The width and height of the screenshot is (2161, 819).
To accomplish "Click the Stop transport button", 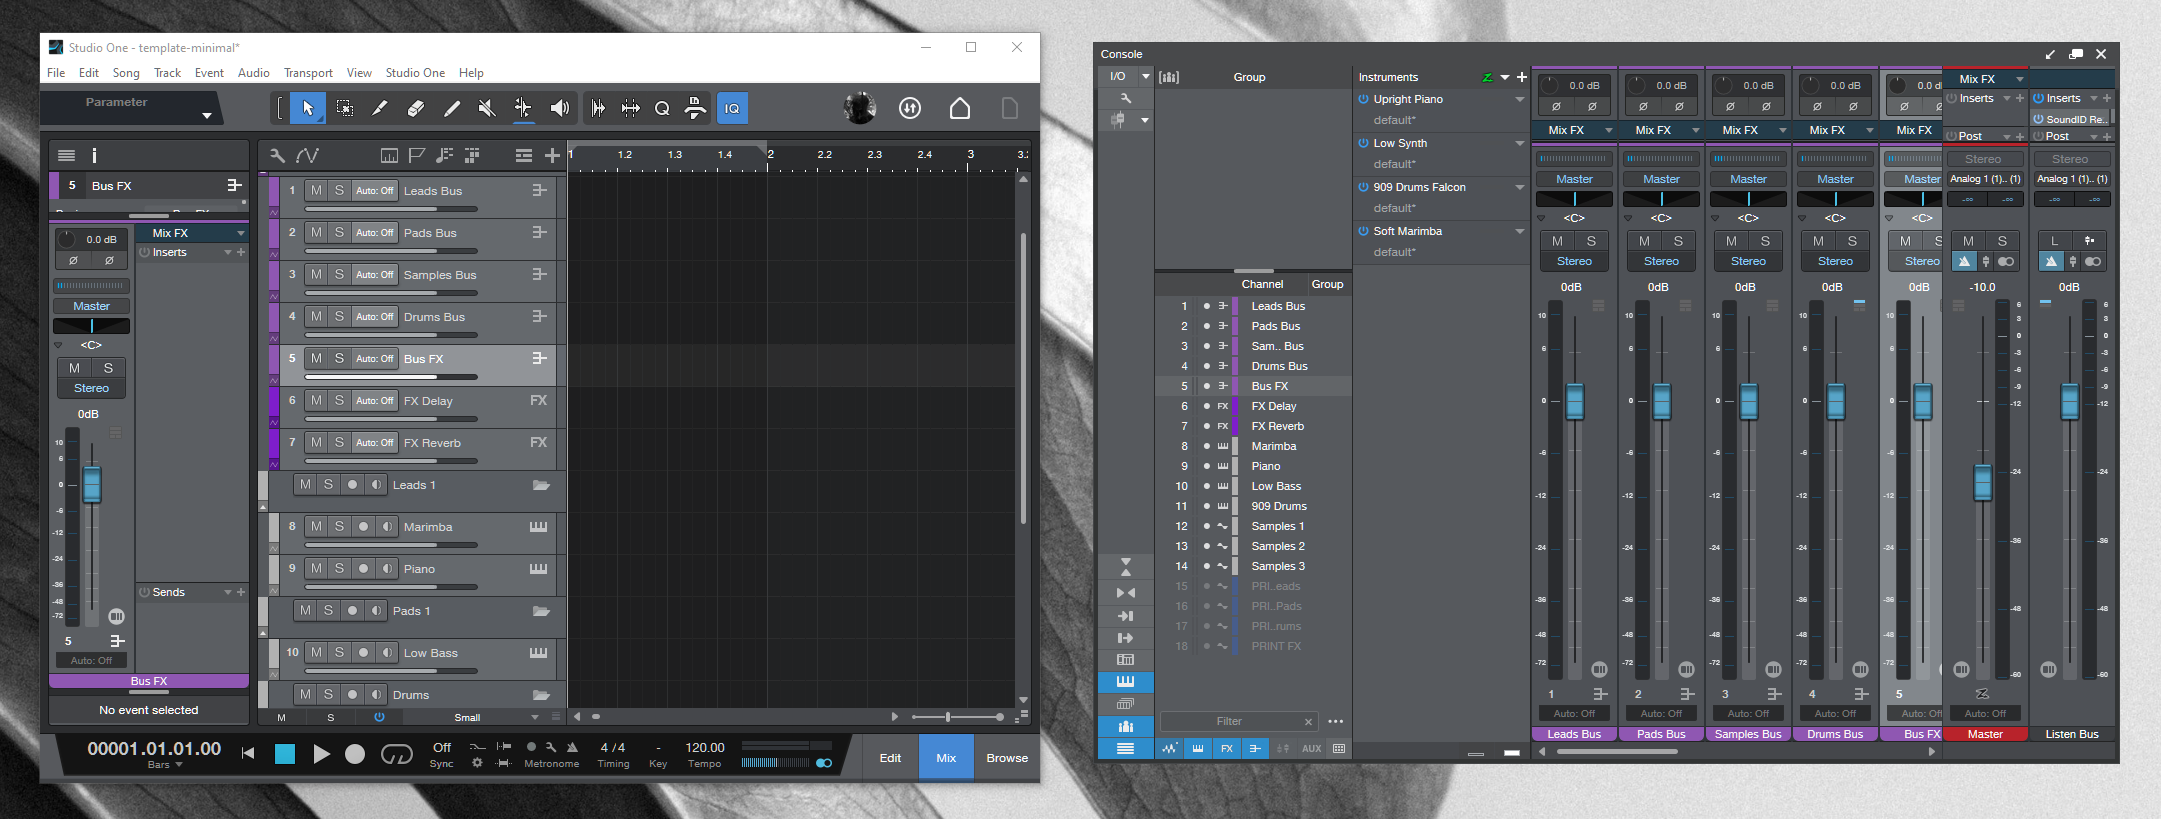I will tap(285, 754).
